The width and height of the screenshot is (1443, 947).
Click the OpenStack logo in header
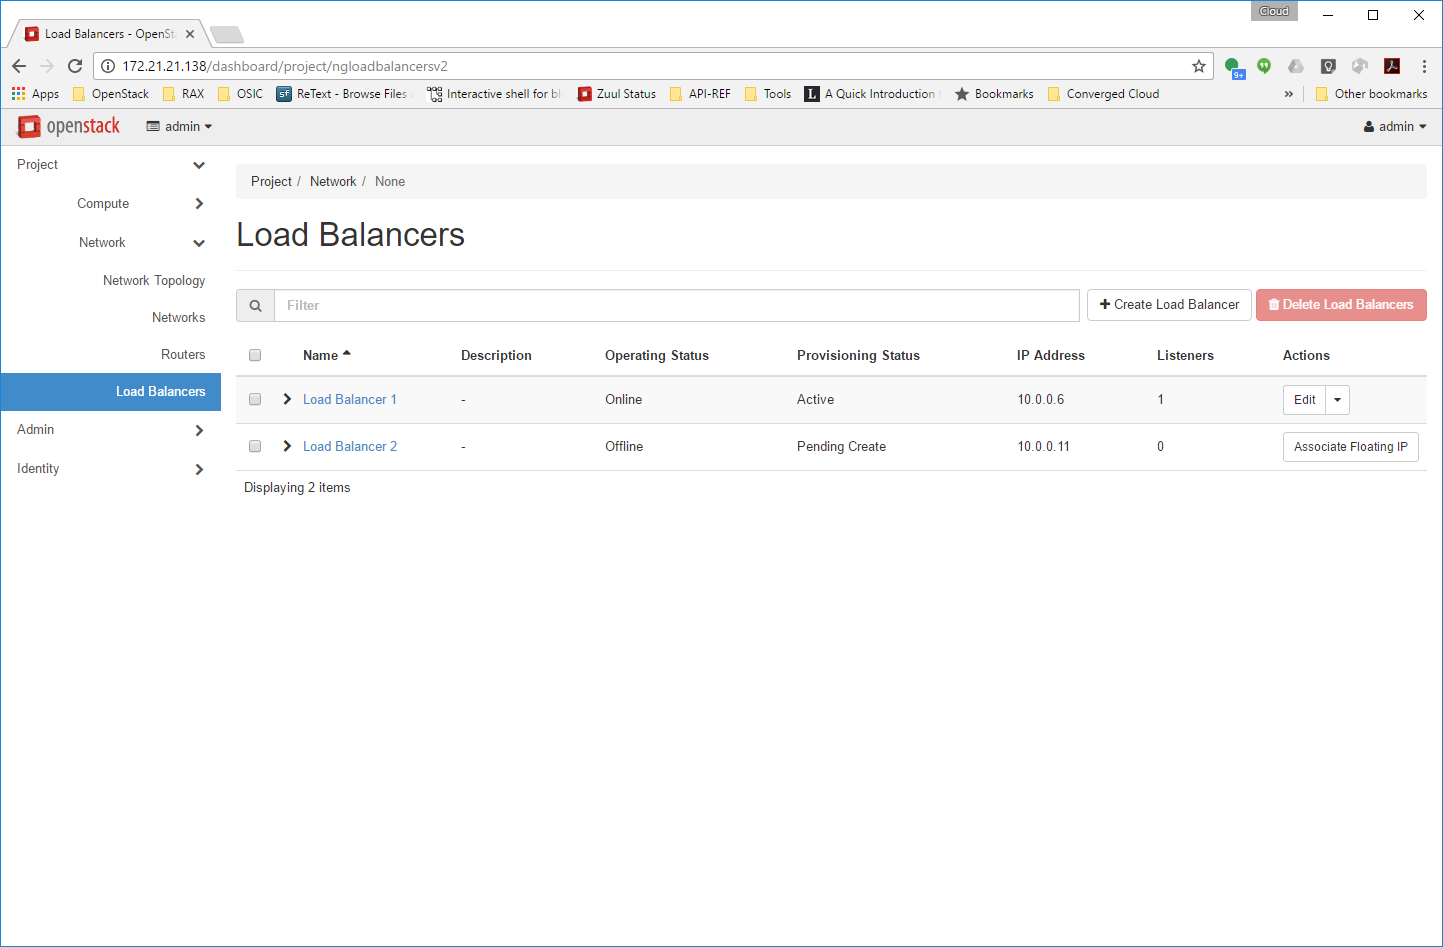click(69, 126)
